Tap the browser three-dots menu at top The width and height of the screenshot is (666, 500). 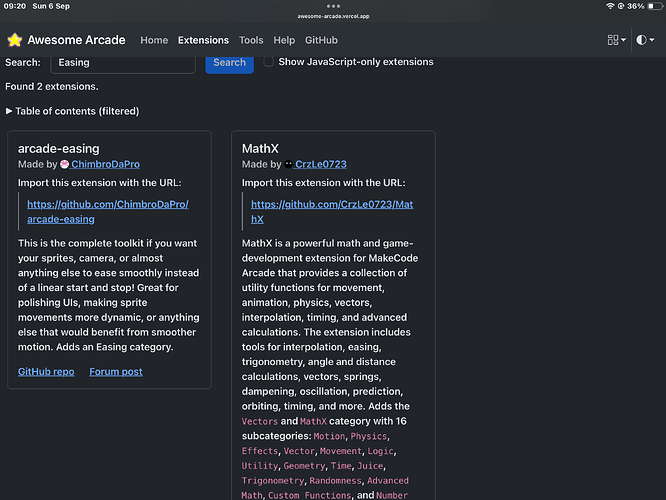click(x=333, y=6)
